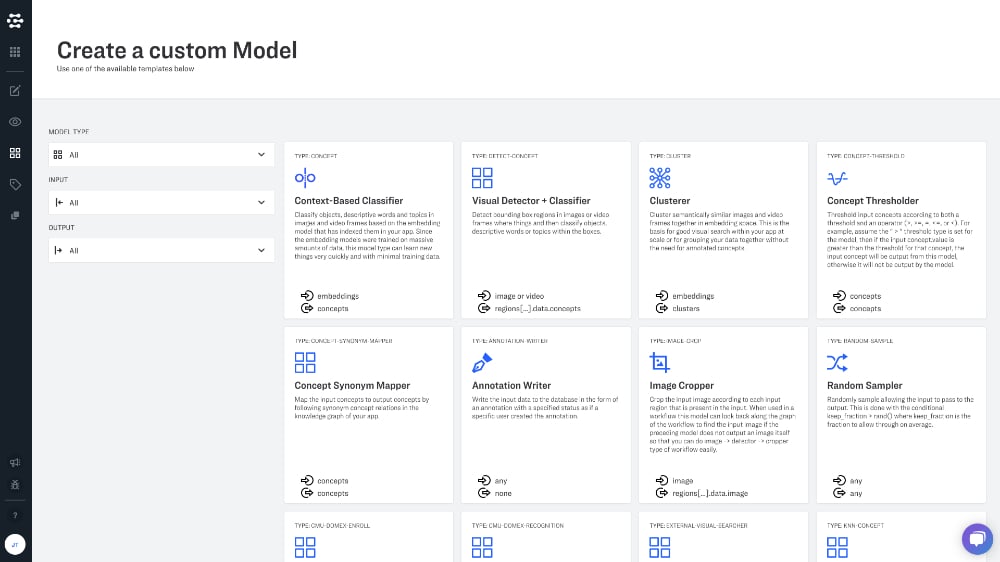The width and height of the screenshot is (1000, 562).
Task: Click the bug report icon in the sidebar
Action: click(x=15, y=484)
